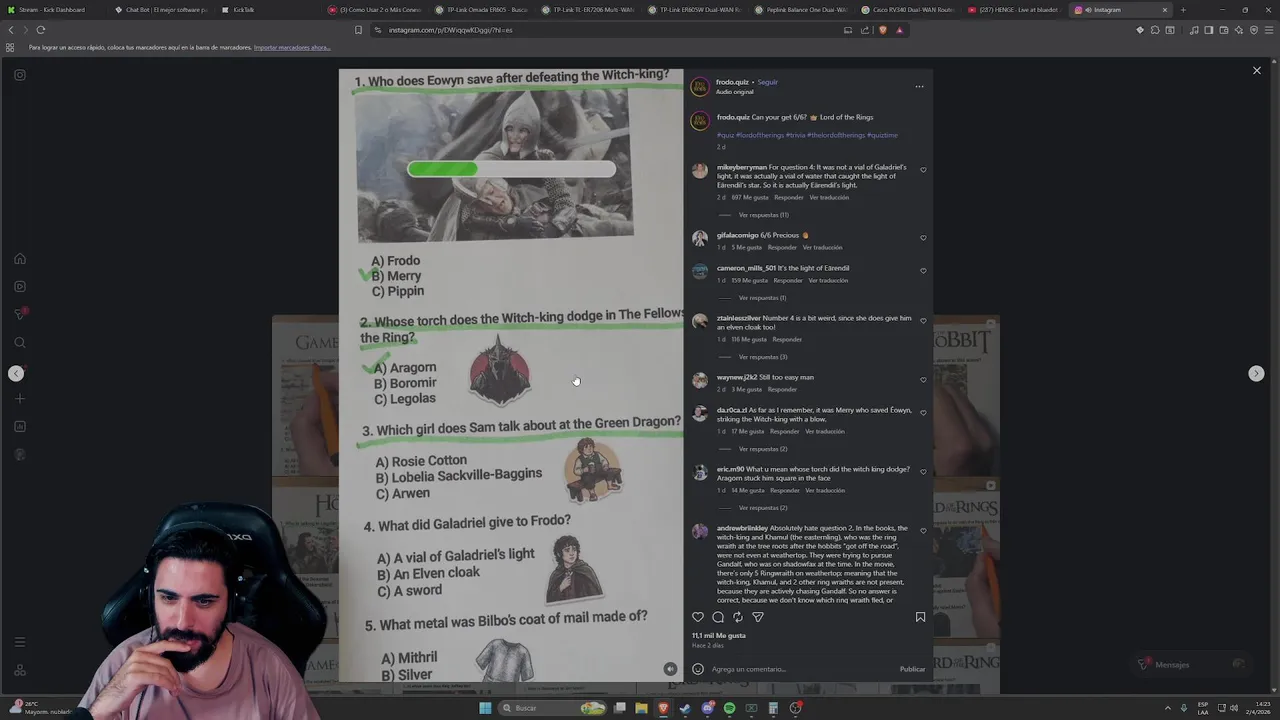The height and width of the screenshot is (720, 1280).
Task: Open the 'Audio original' link
Action: click(x=734, y=92)
